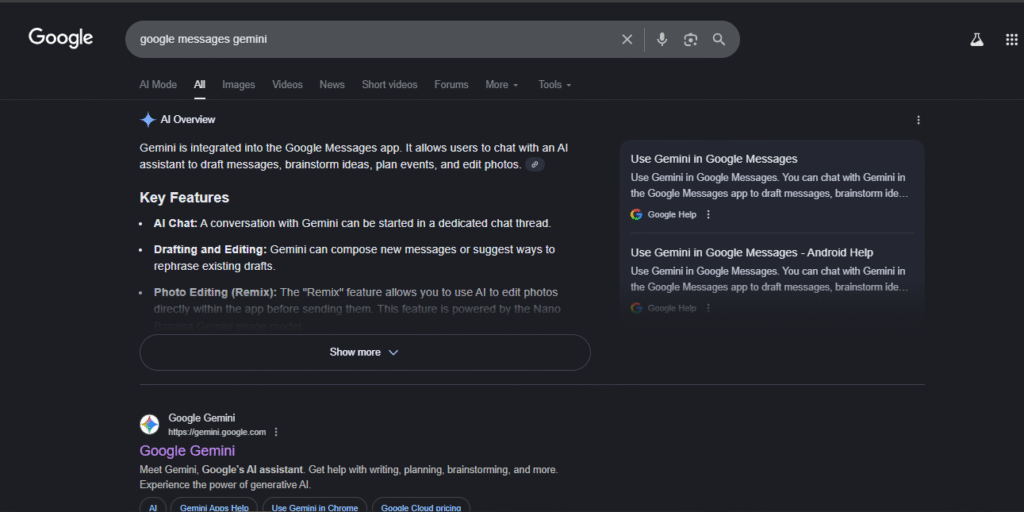The image size is (1024, 512).
Task: Switch to News tab
Action: pos(332,85)
